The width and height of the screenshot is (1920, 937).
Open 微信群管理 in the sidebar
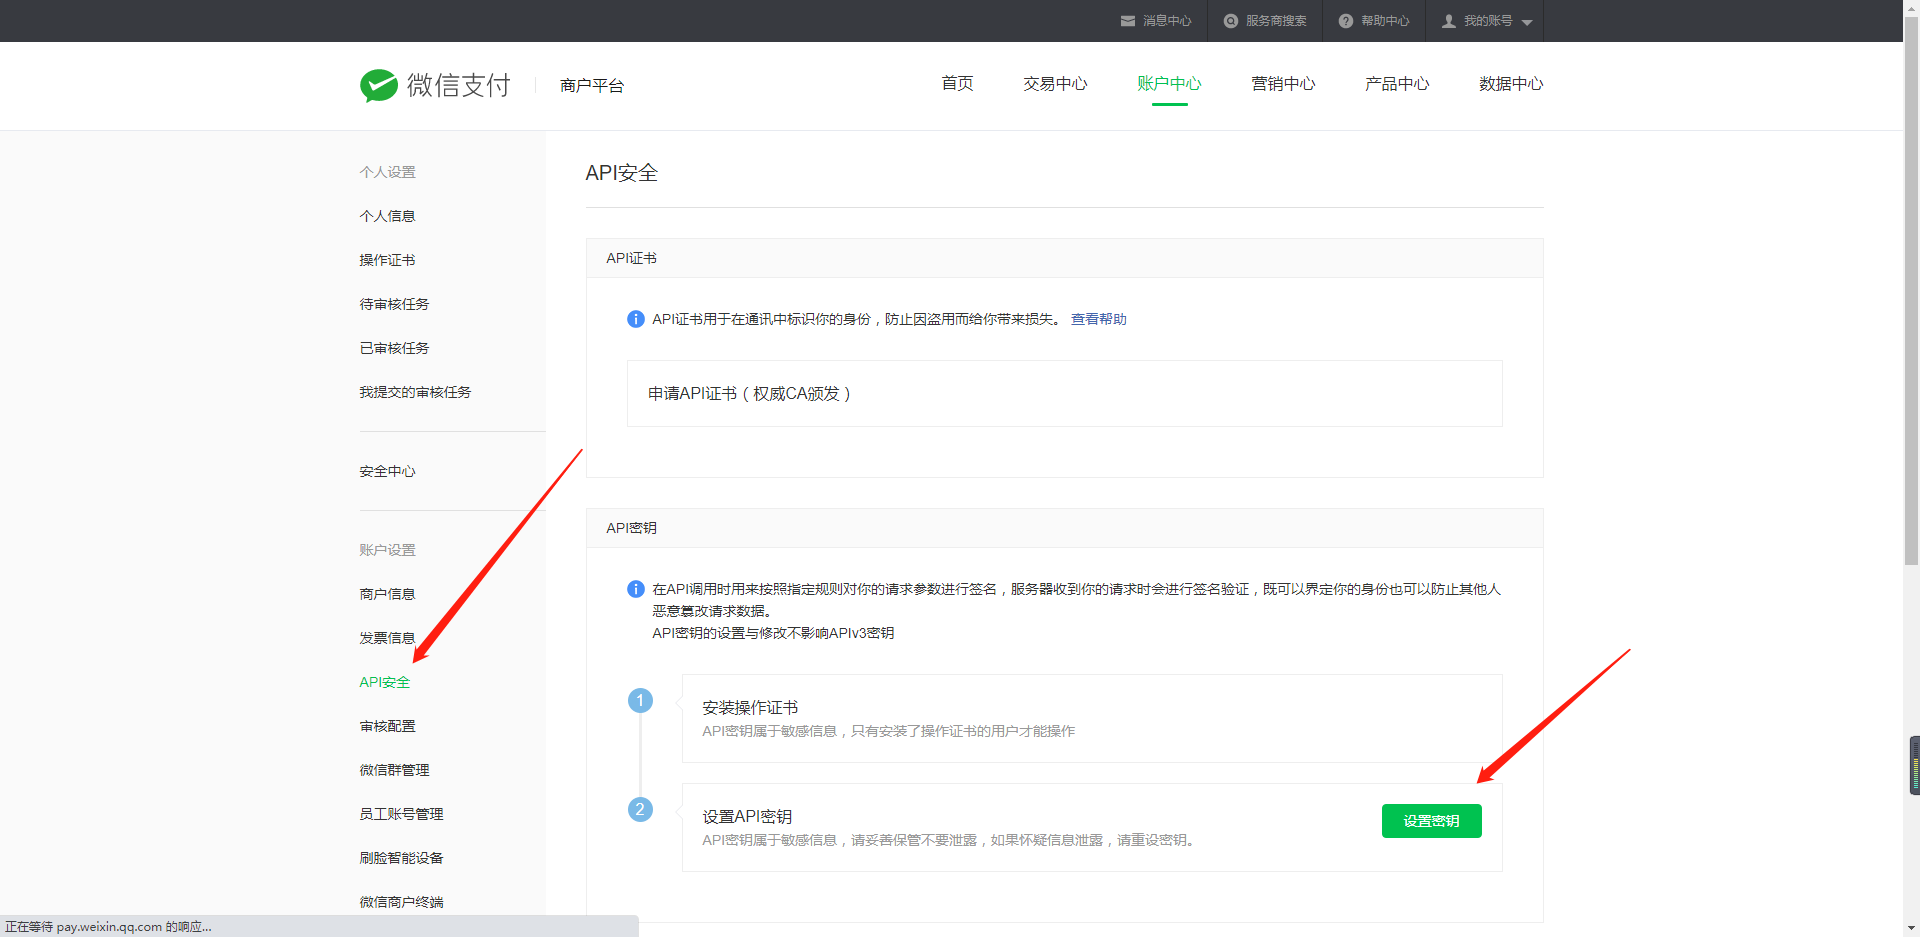click(394, 770)
